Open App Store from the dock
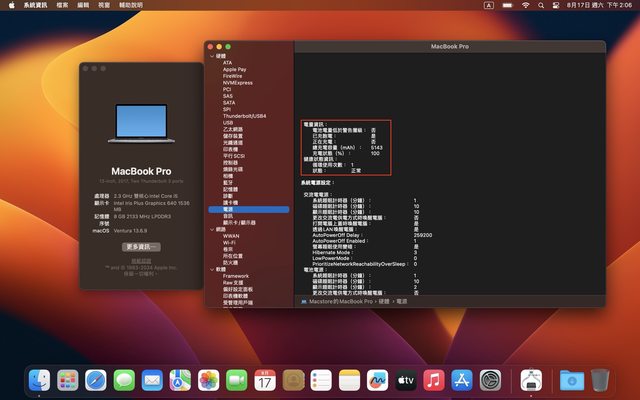The height and width of the screenshot is (400, 640). pos(462,380)
